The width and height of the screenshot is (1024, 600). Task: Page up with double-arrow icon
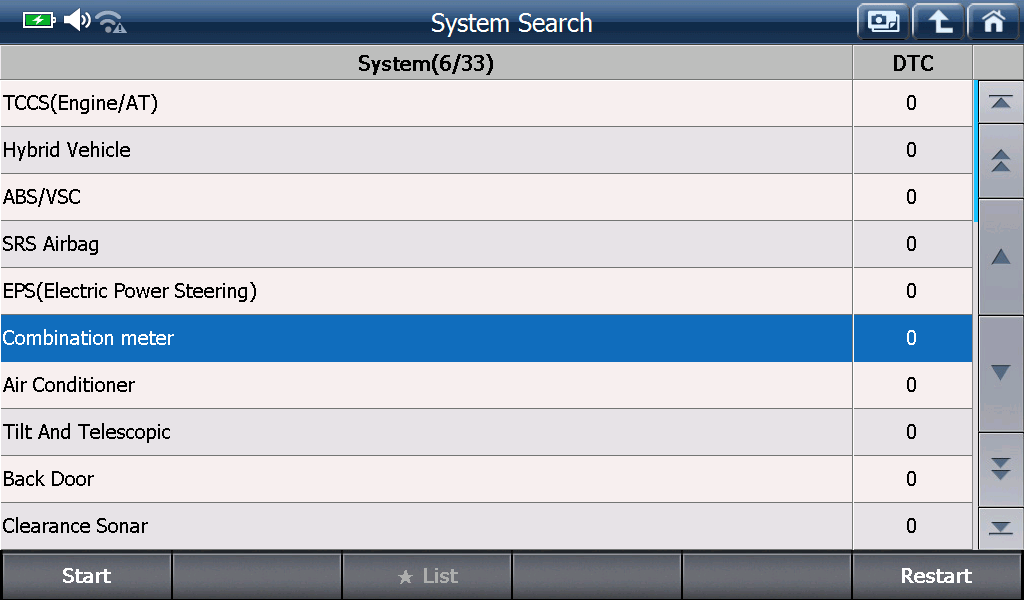click(x=1000, y=160)
